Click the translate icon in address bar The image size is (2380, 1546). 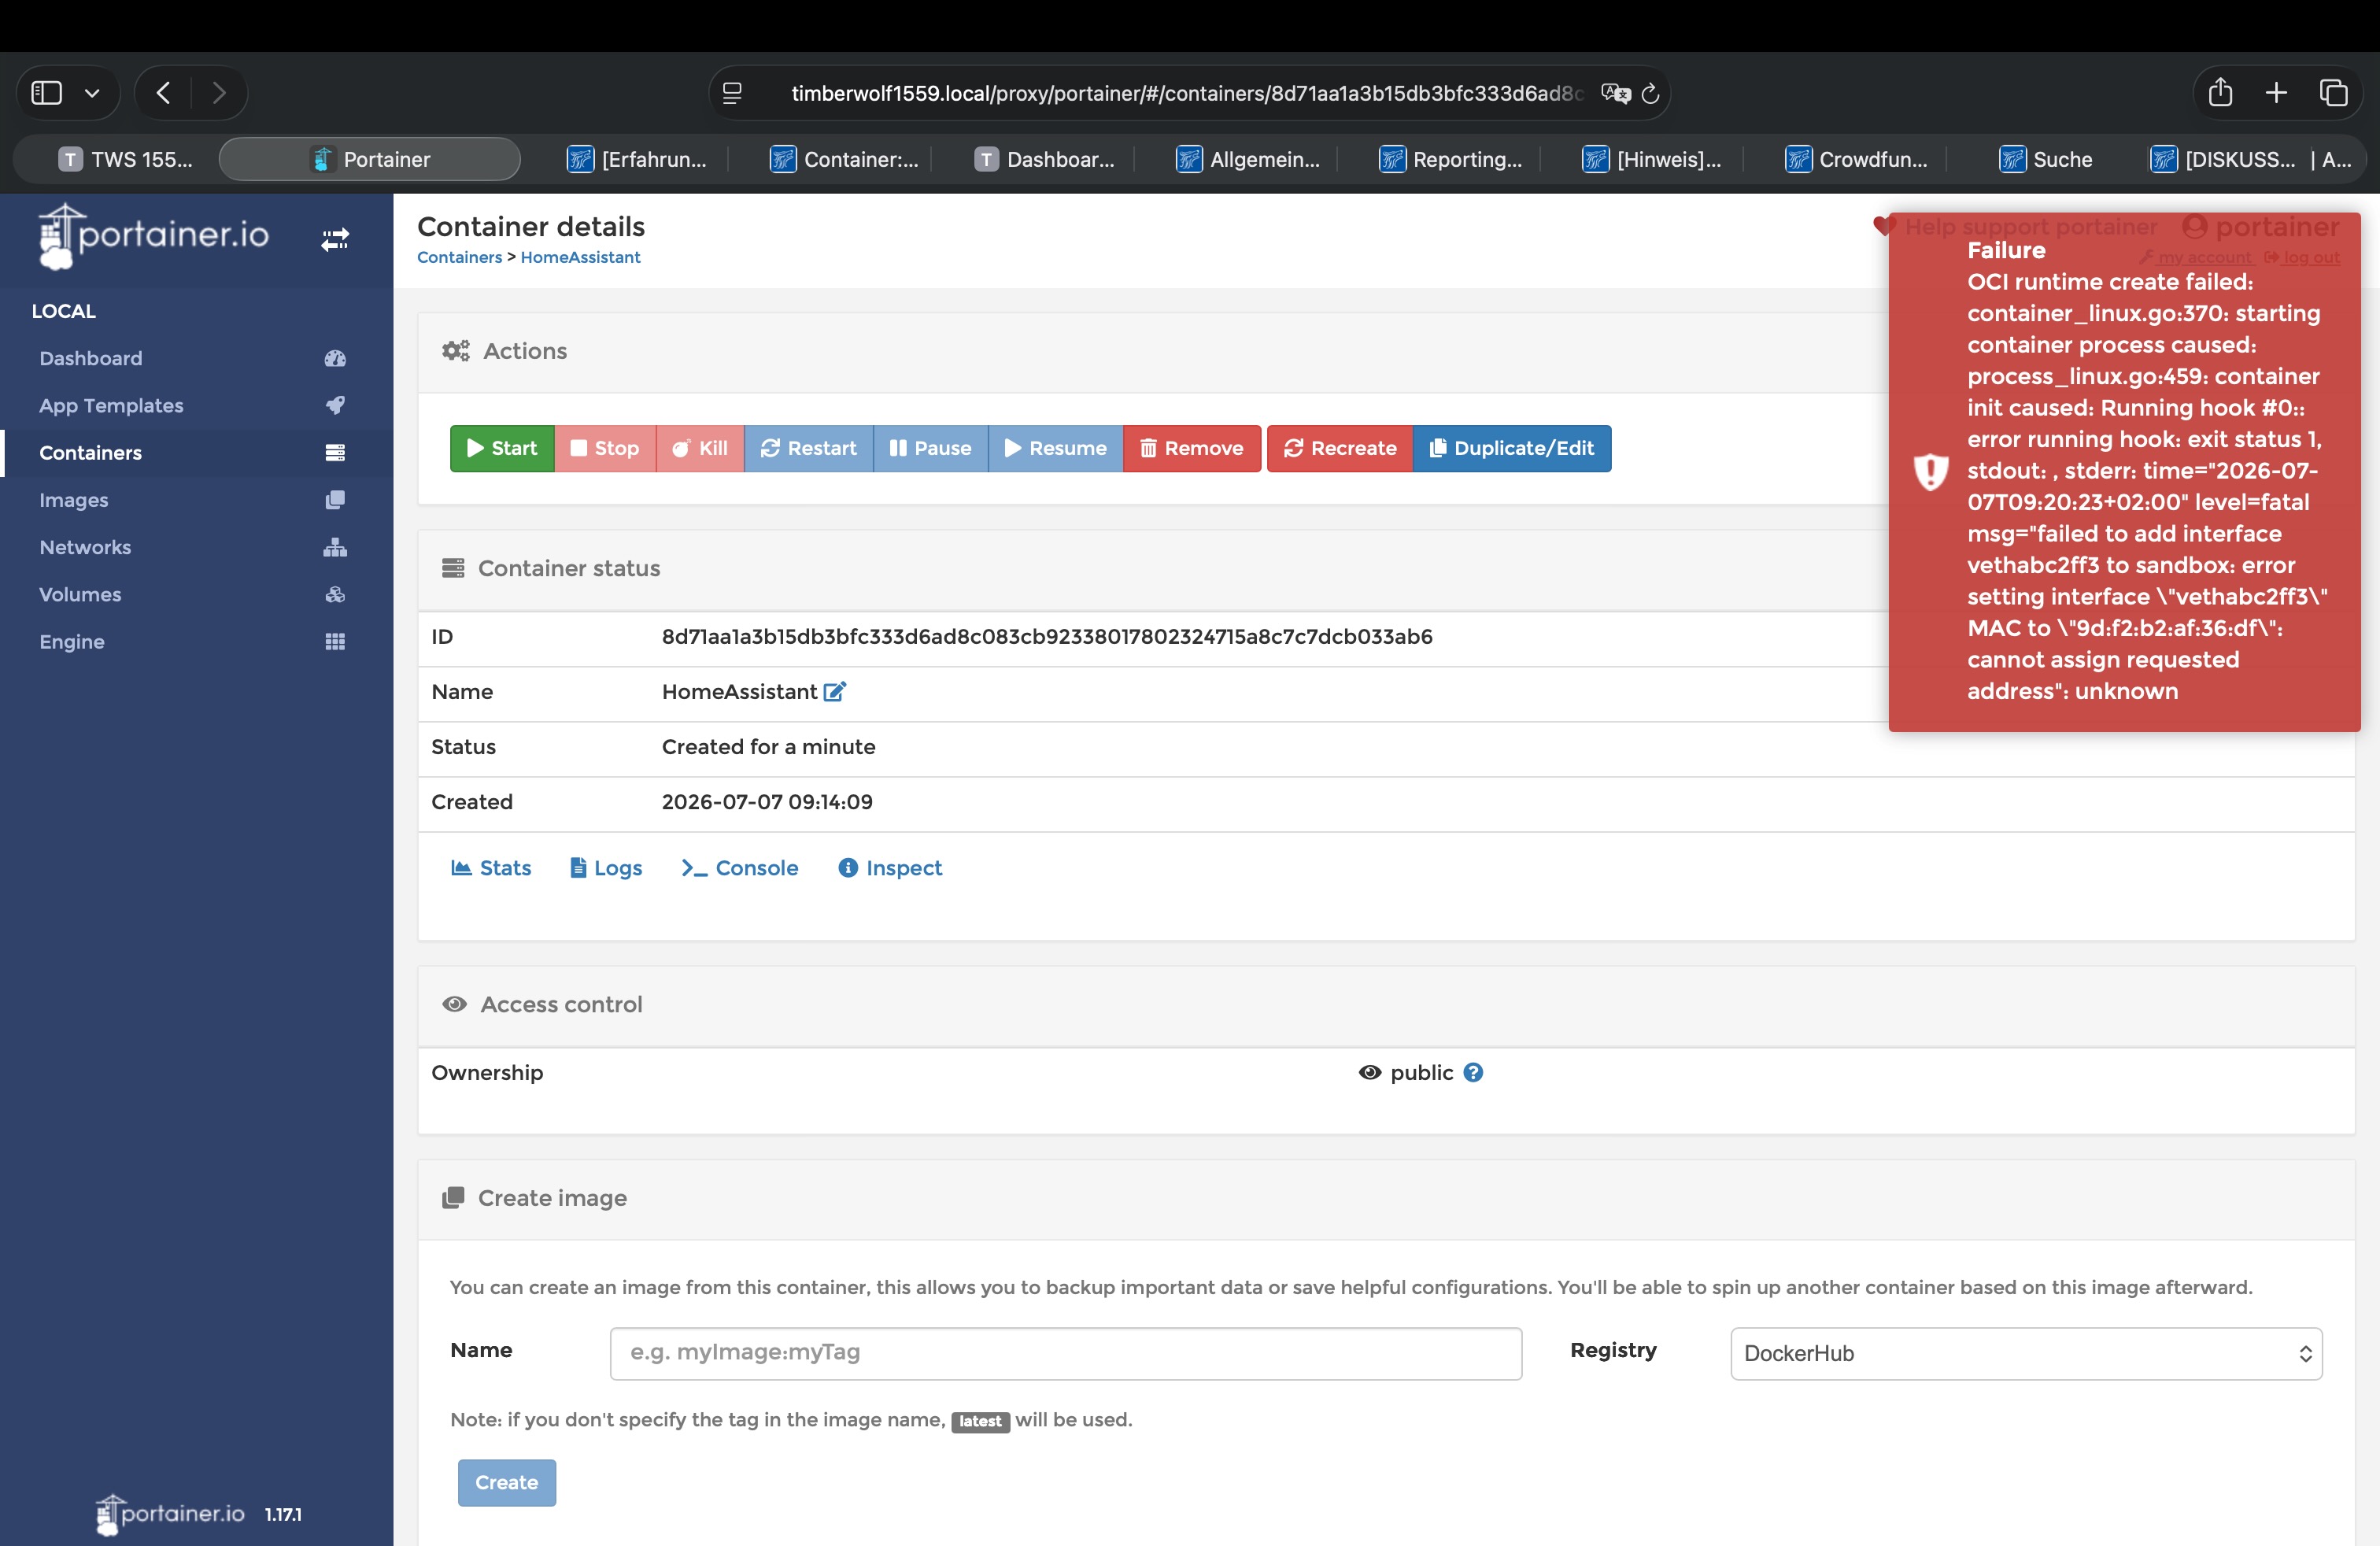pos(1615,93)
